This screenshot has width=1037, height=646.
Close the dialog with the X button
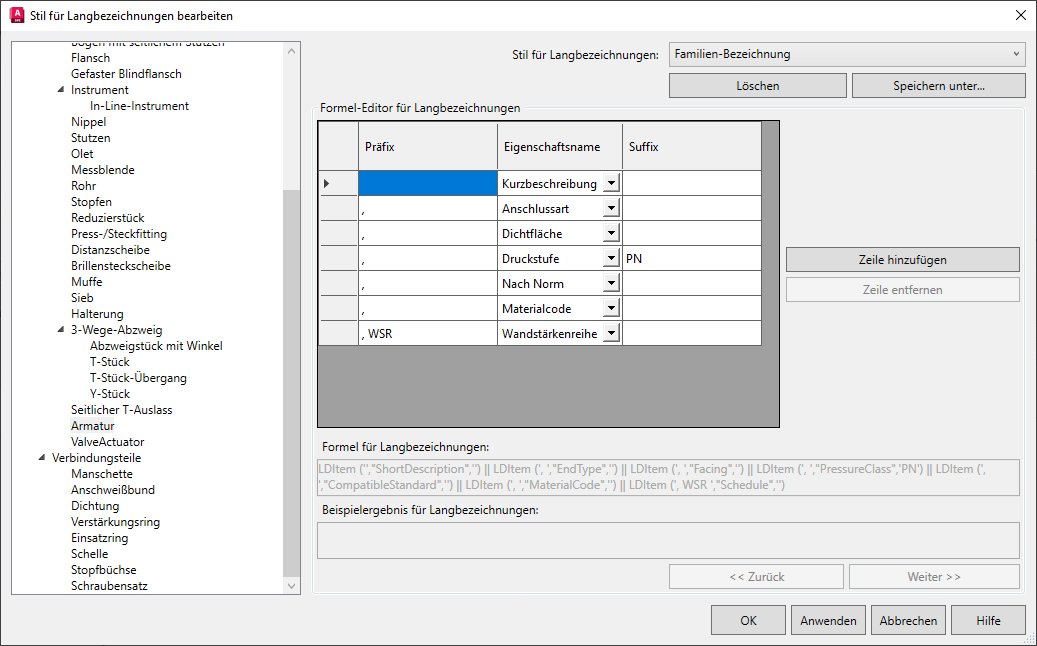pyautogui.click(x=1020, y=15)
